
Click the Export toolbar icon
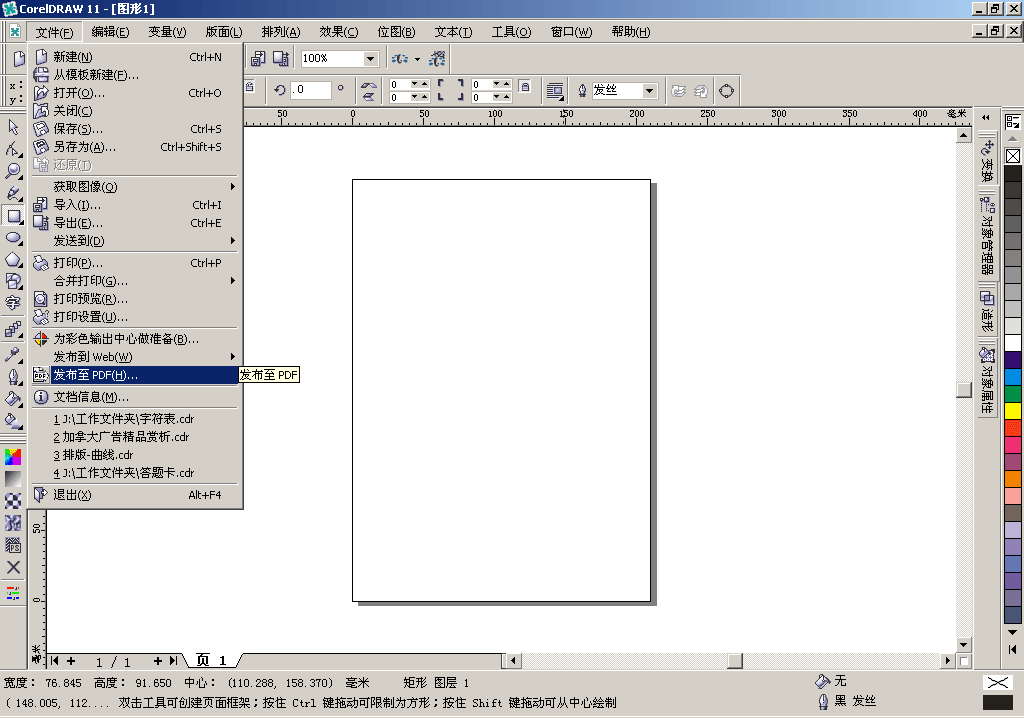281,59
